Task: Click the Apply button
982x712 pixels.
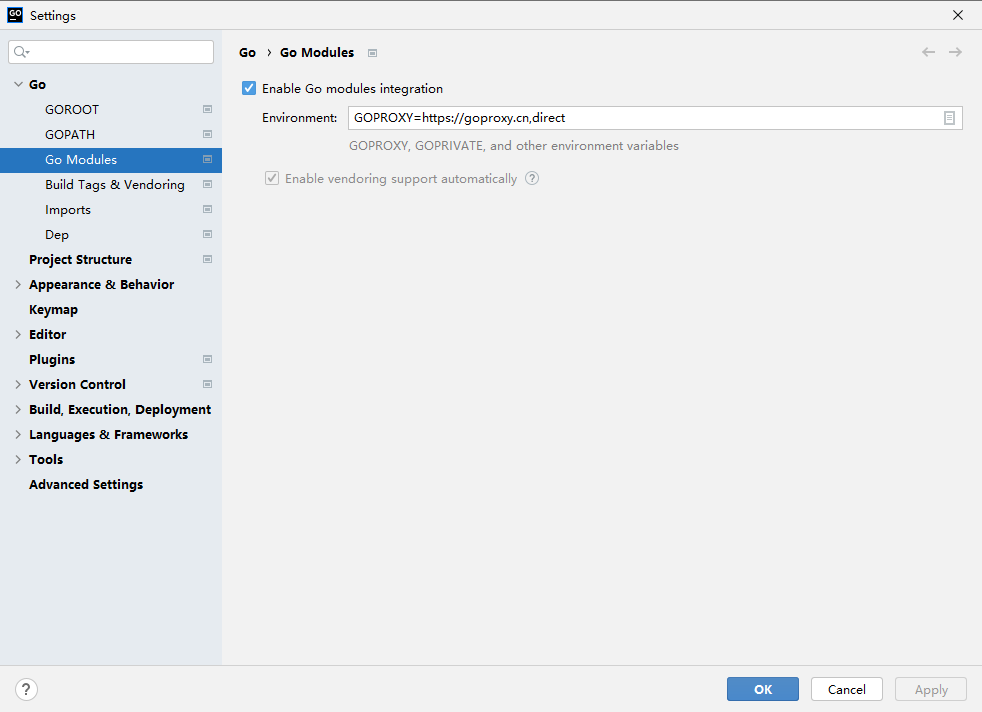Action: click(931, 689)
